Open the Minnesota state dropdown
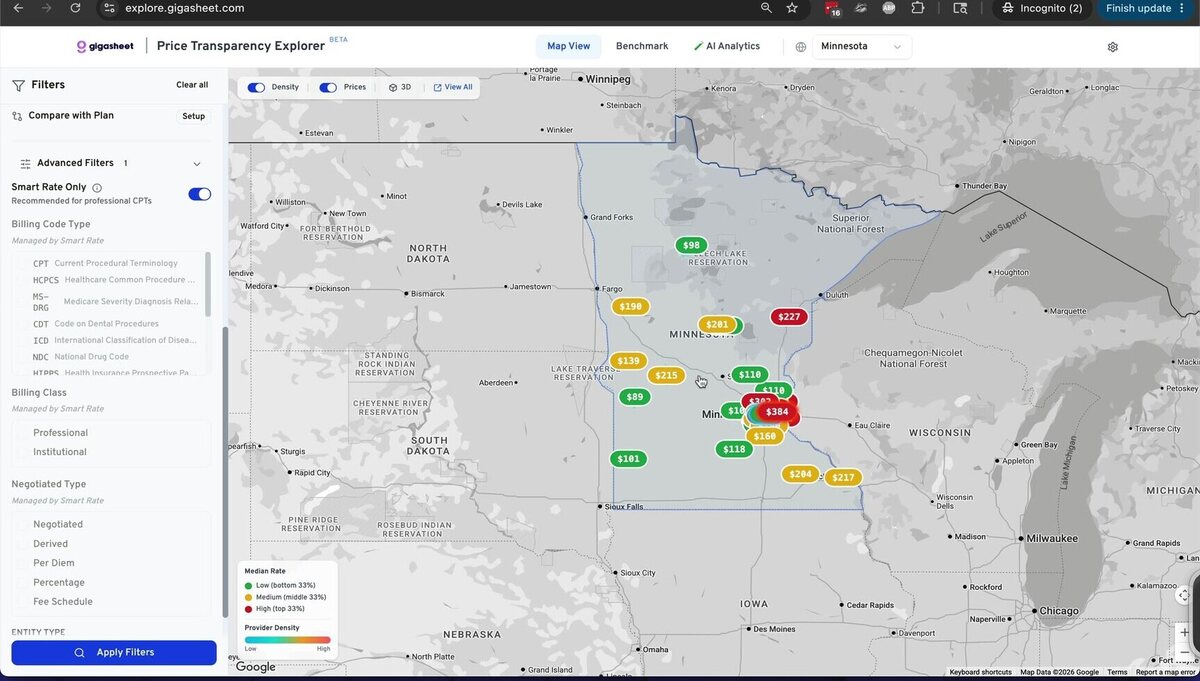1200x681 pixels. 861,47
